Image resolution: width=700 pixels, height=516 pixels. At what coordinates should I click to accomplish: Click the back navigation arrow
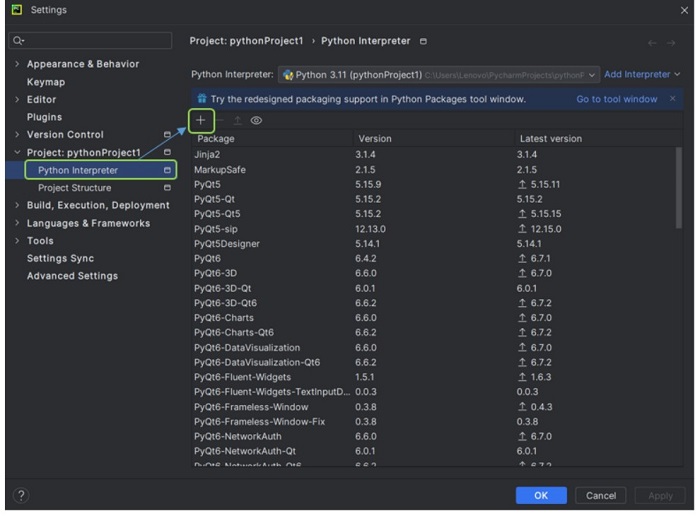[653, 42]
